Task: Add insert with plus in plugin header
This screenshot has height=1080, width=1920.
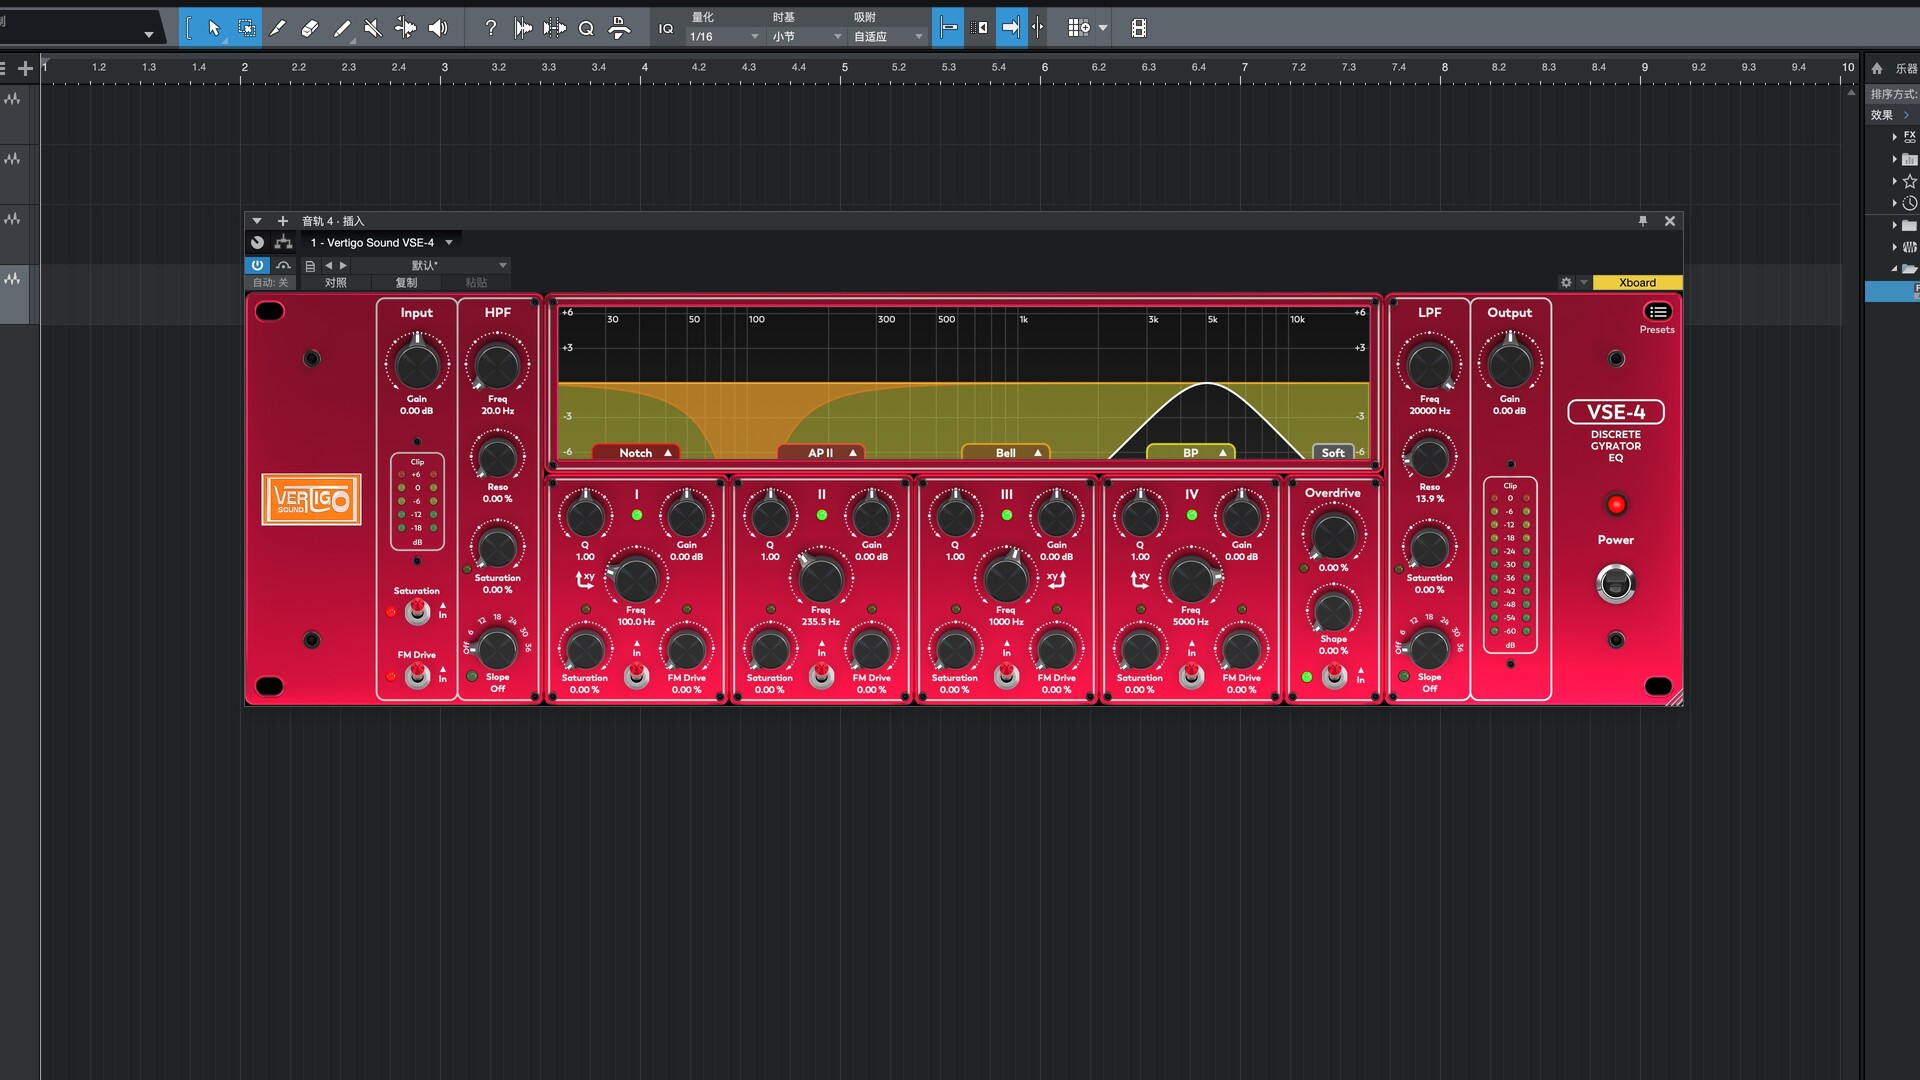Action: [282, 221]
